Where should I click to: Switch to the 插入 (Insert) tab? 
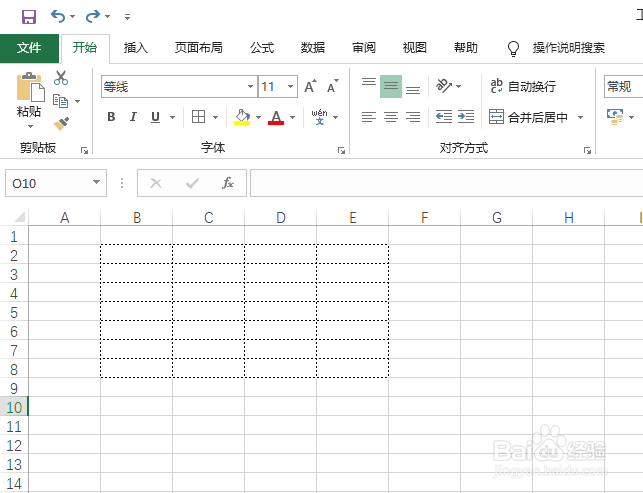pyautogui.click(x=136, y=48)
